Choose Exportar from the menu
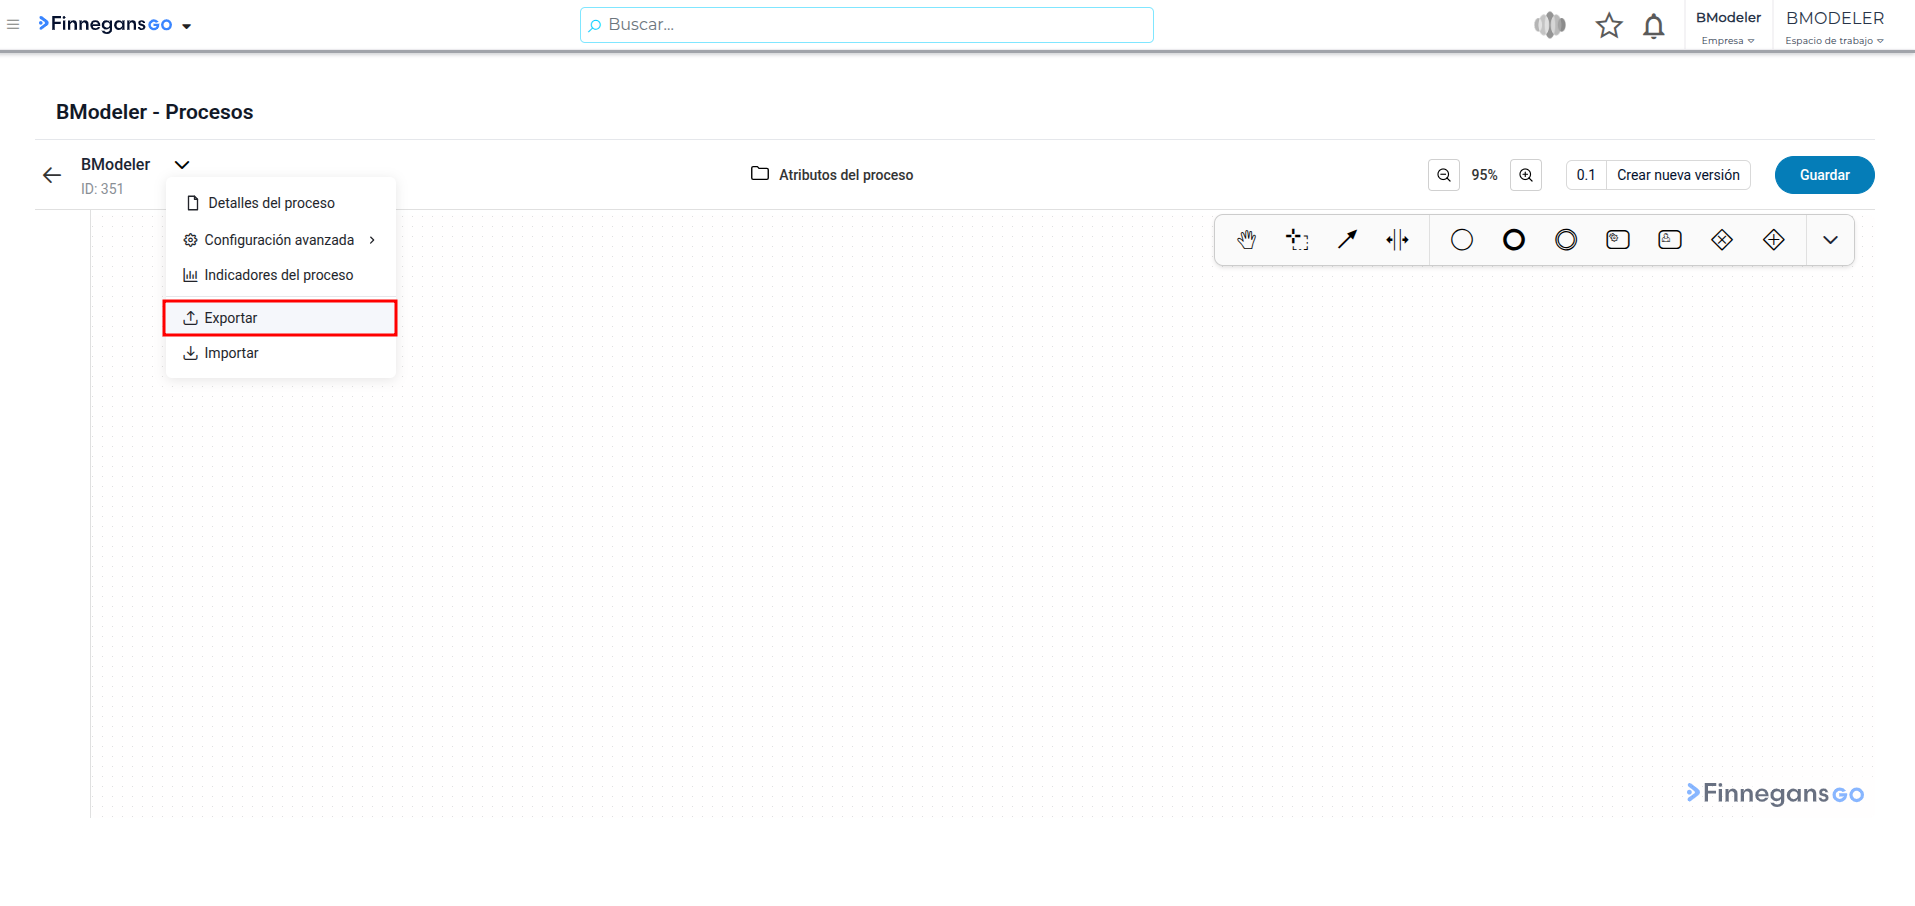The height and width of the screenshot is (906, 1915). (280, 318)
